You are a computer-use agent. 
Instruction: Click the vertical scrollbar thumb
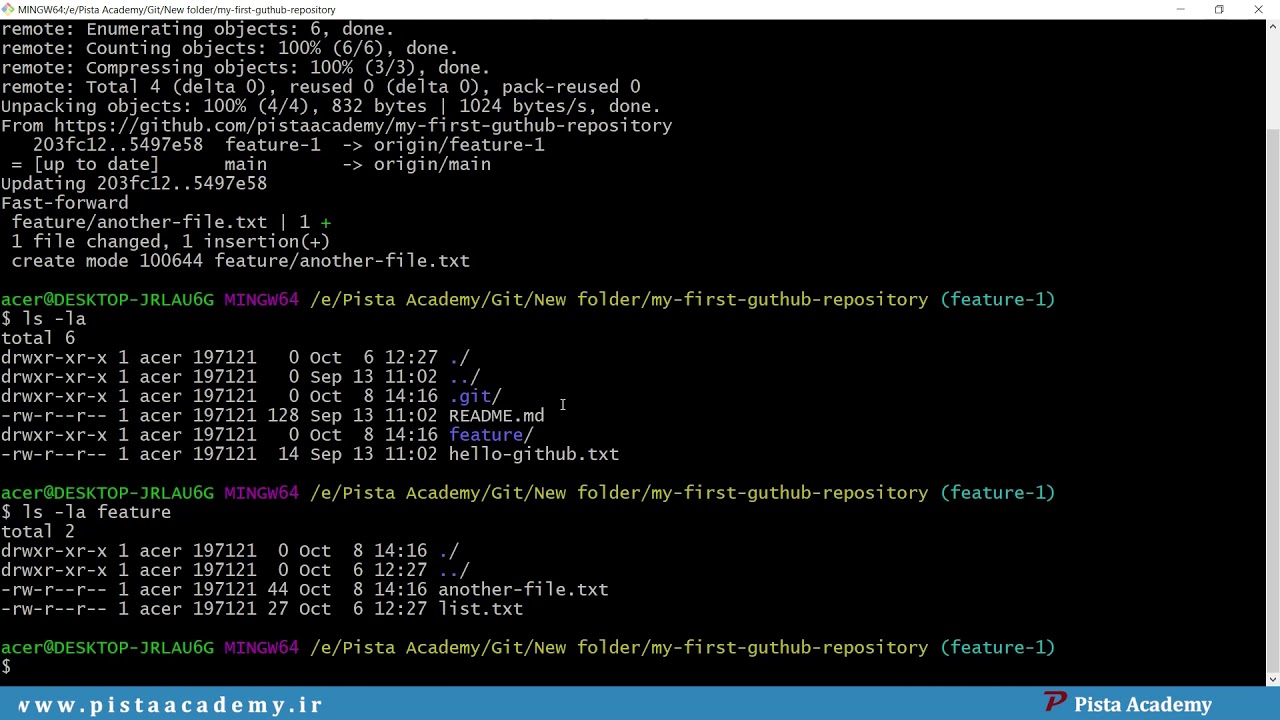[x=1272, y=400]
